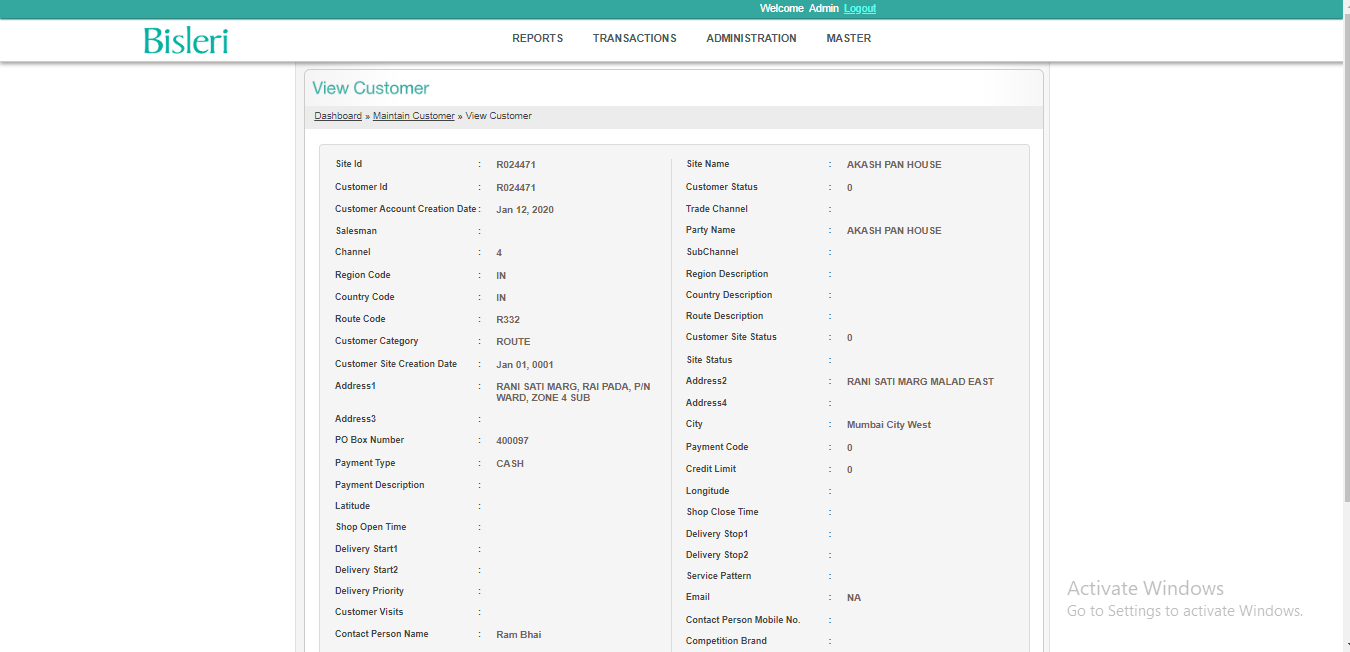Open the ADMINISTRATION menu
This screenshot has width=1350, height=652.
point(751,39)
